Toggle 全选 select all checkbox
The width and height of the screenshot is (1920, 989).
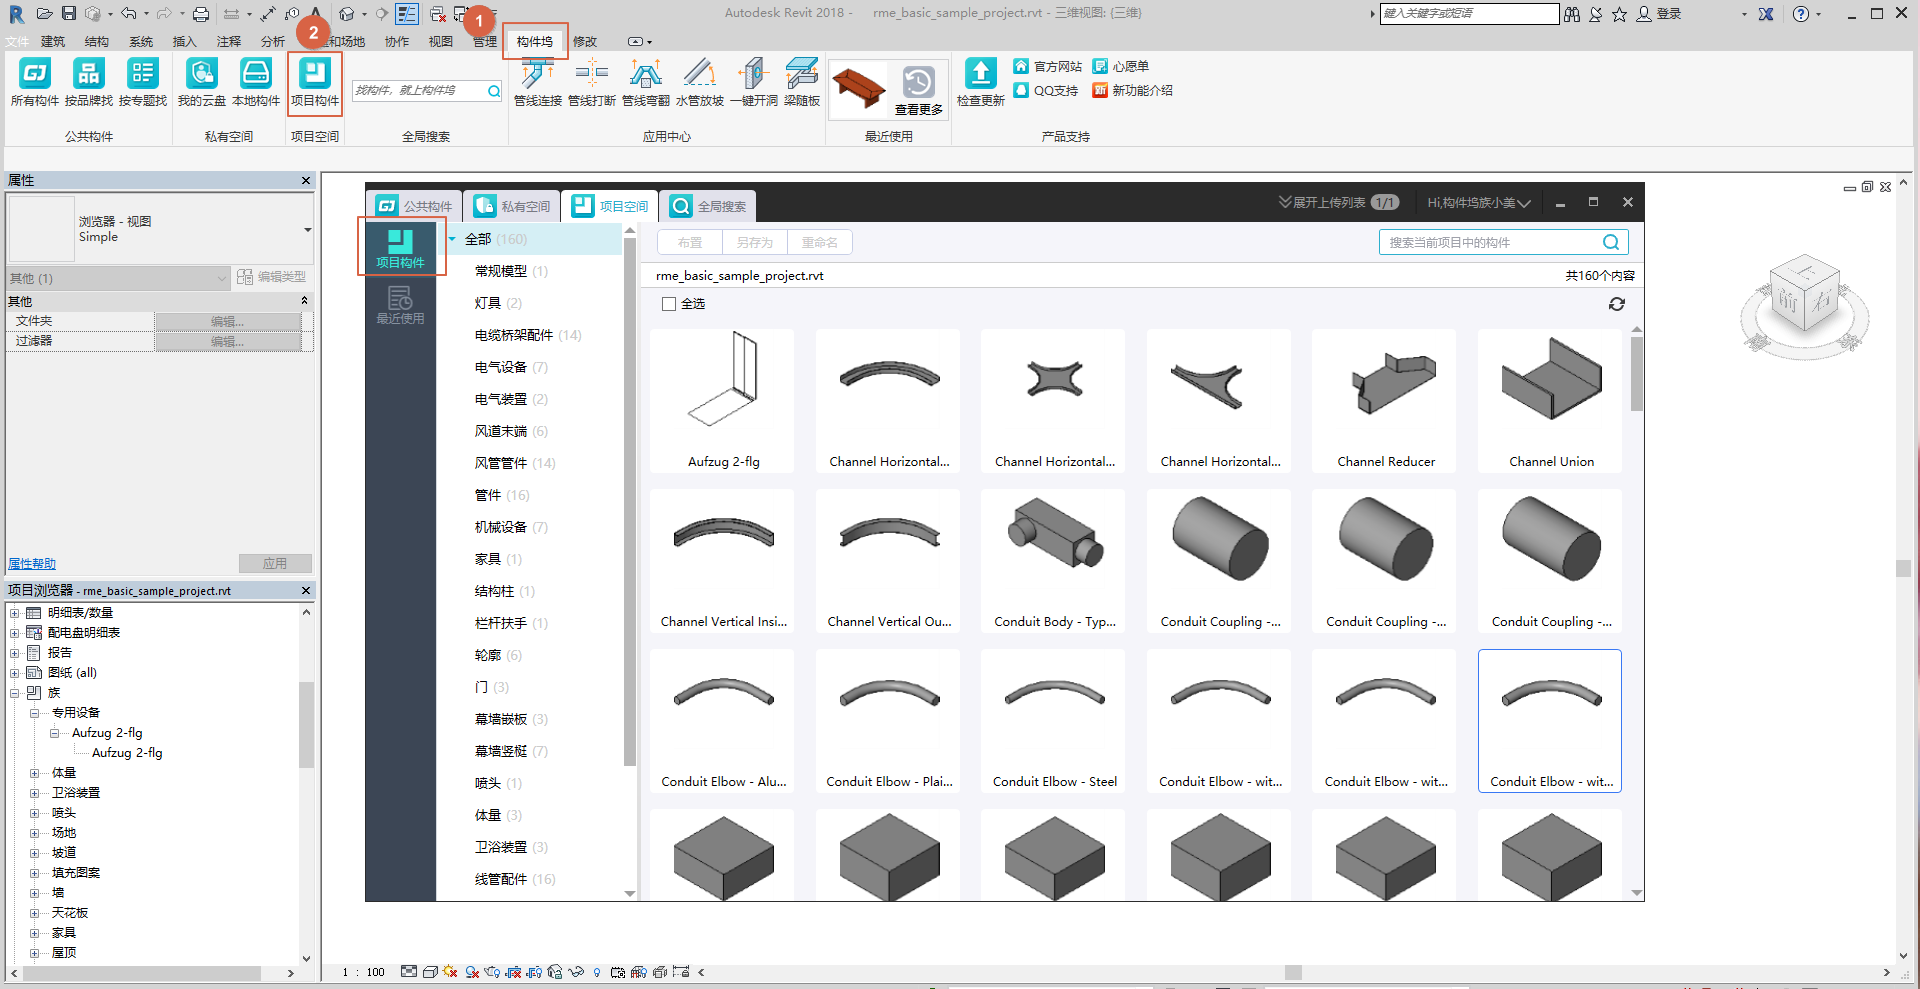[x=669, y=304]
